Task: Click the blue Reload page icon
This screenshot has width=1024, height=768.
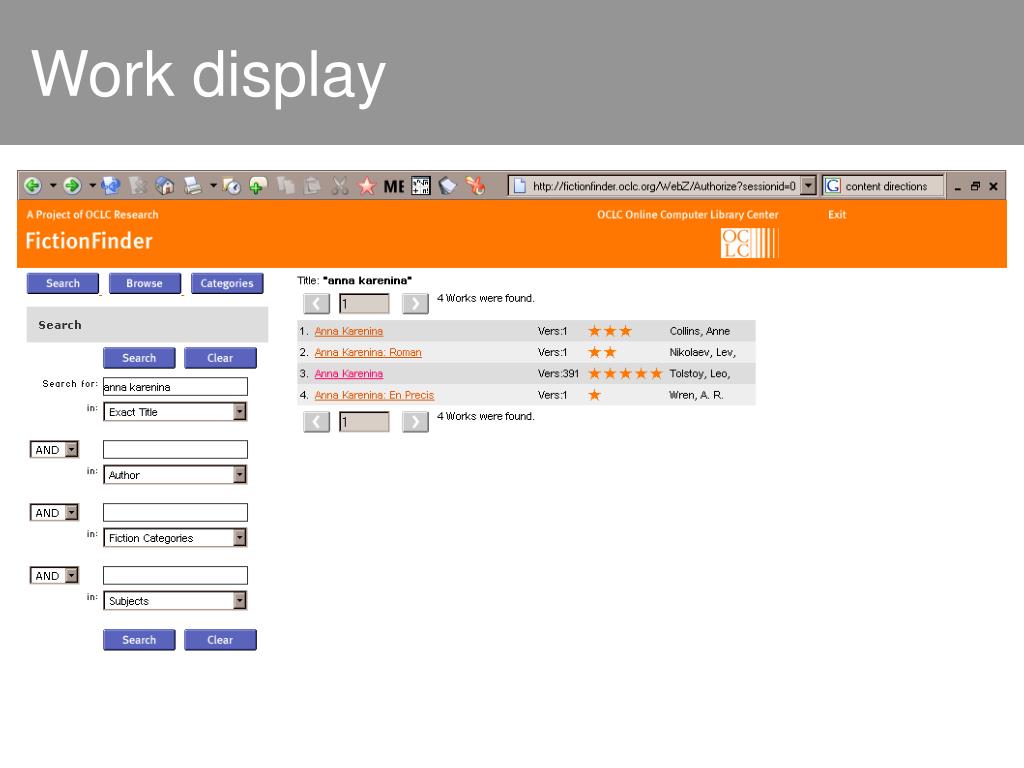Action: tap(110, 186)
